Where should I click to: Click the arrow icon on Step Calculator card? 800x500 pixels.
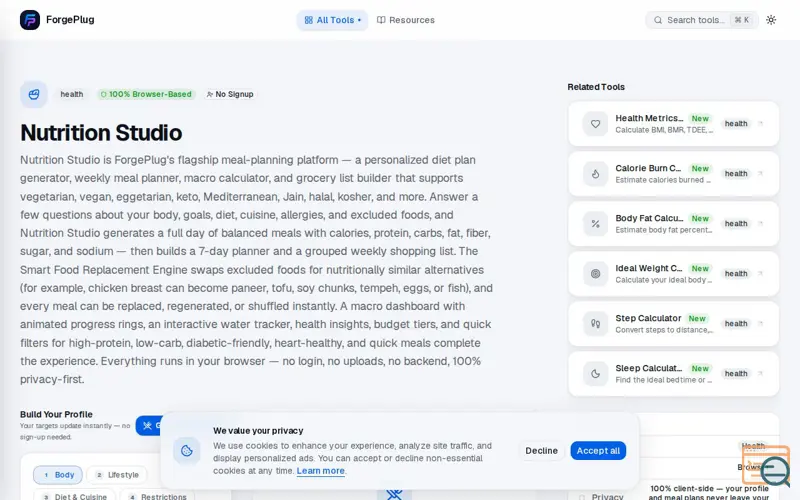point(760,323)
